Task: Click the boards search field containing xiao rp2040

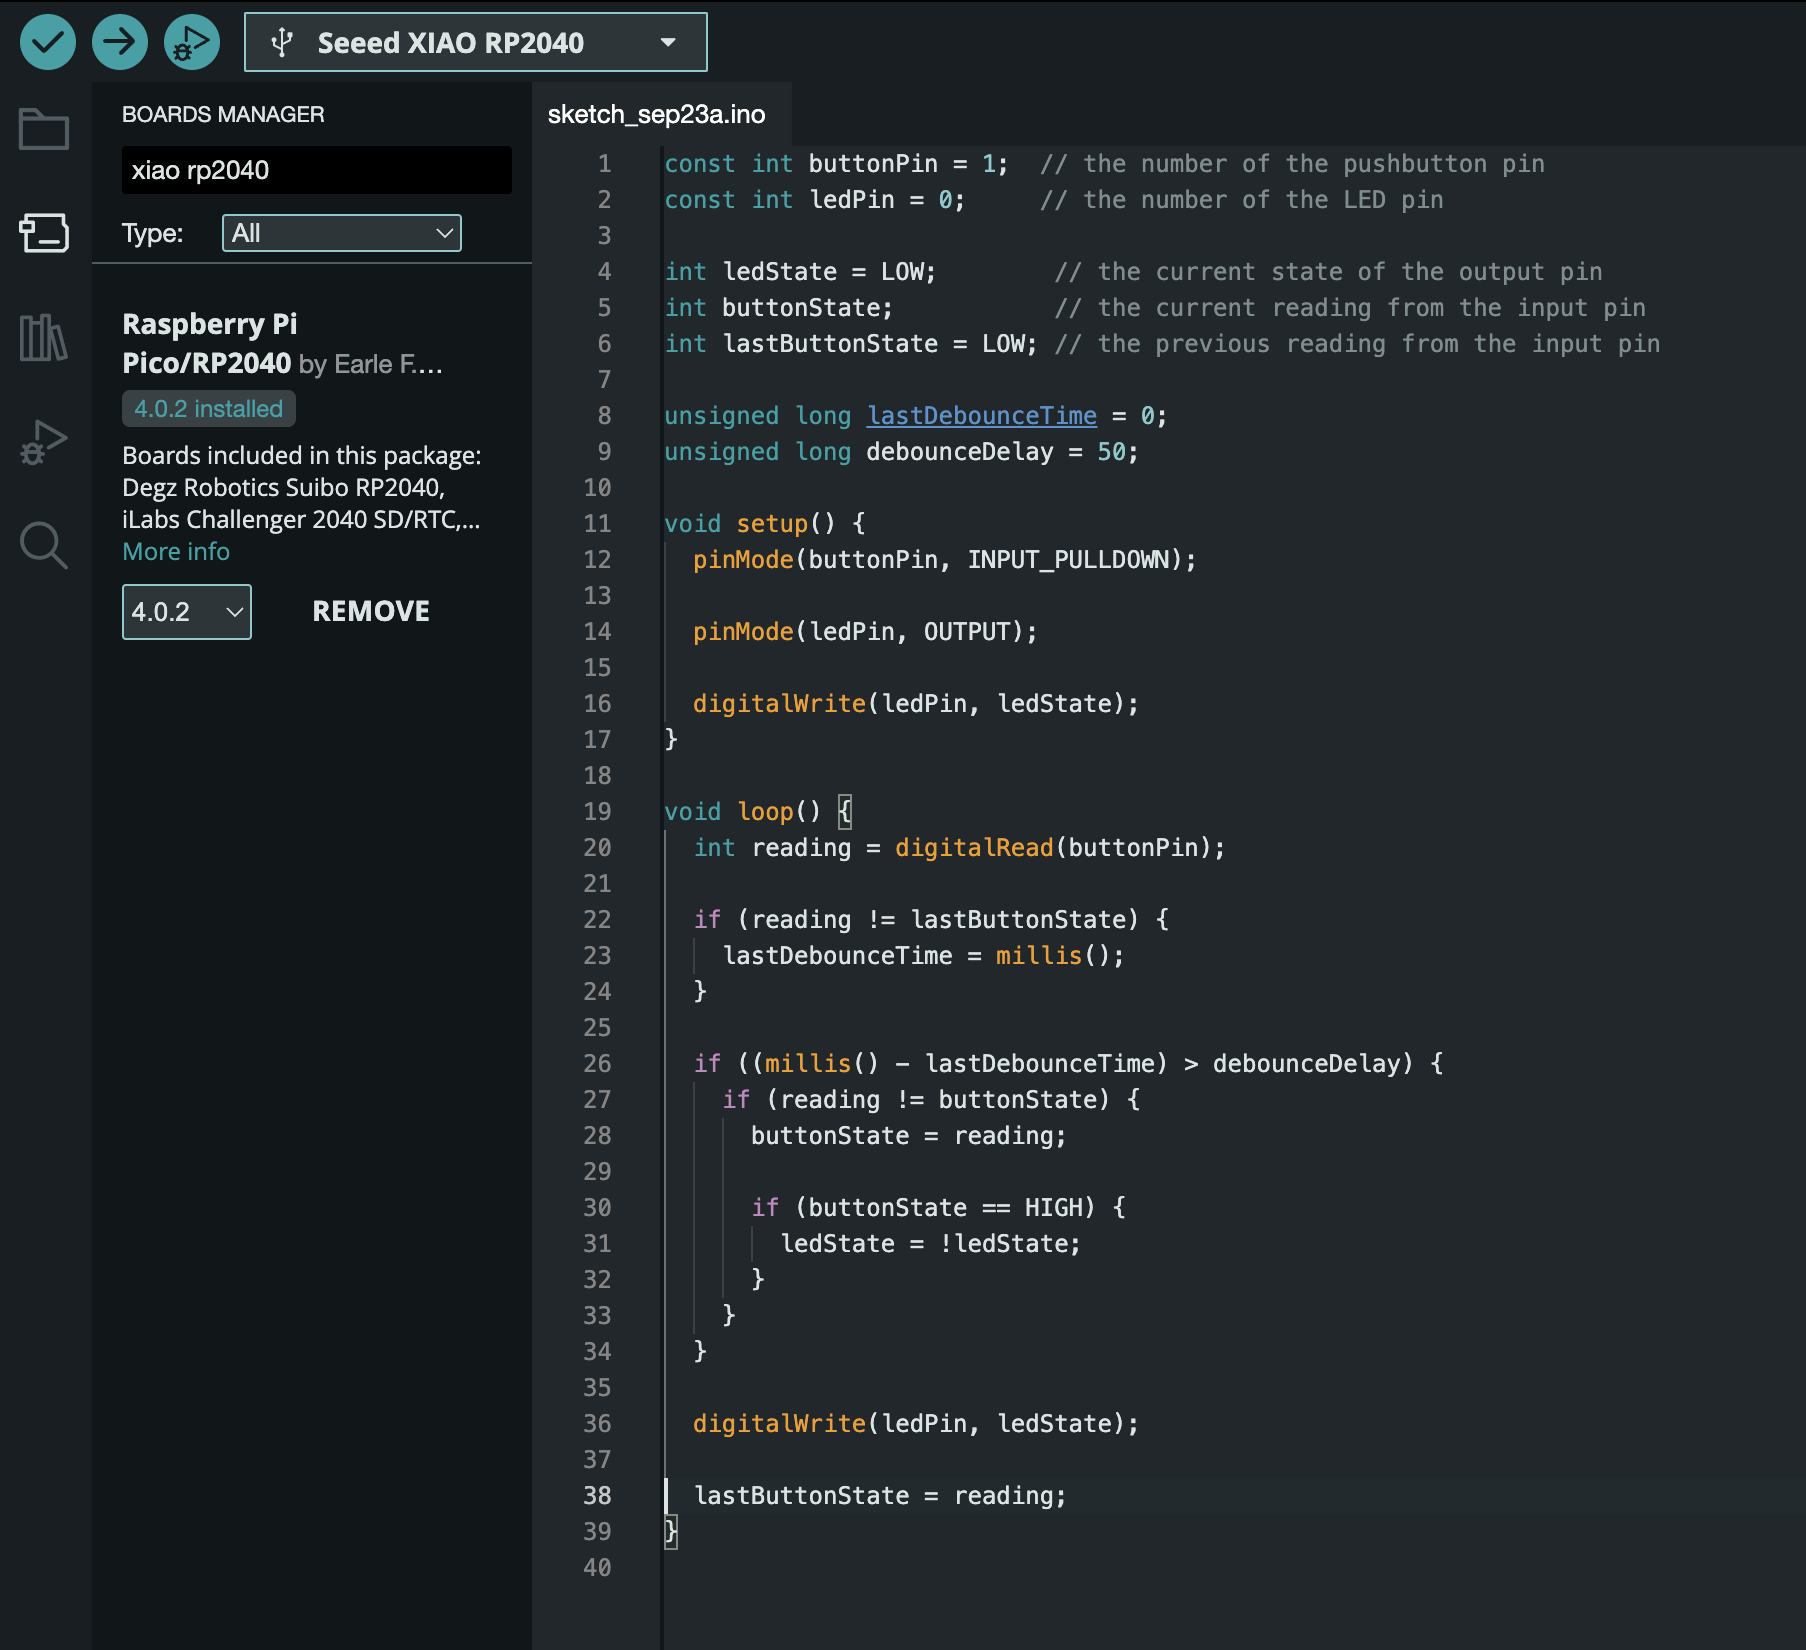Action: point(316,170)
